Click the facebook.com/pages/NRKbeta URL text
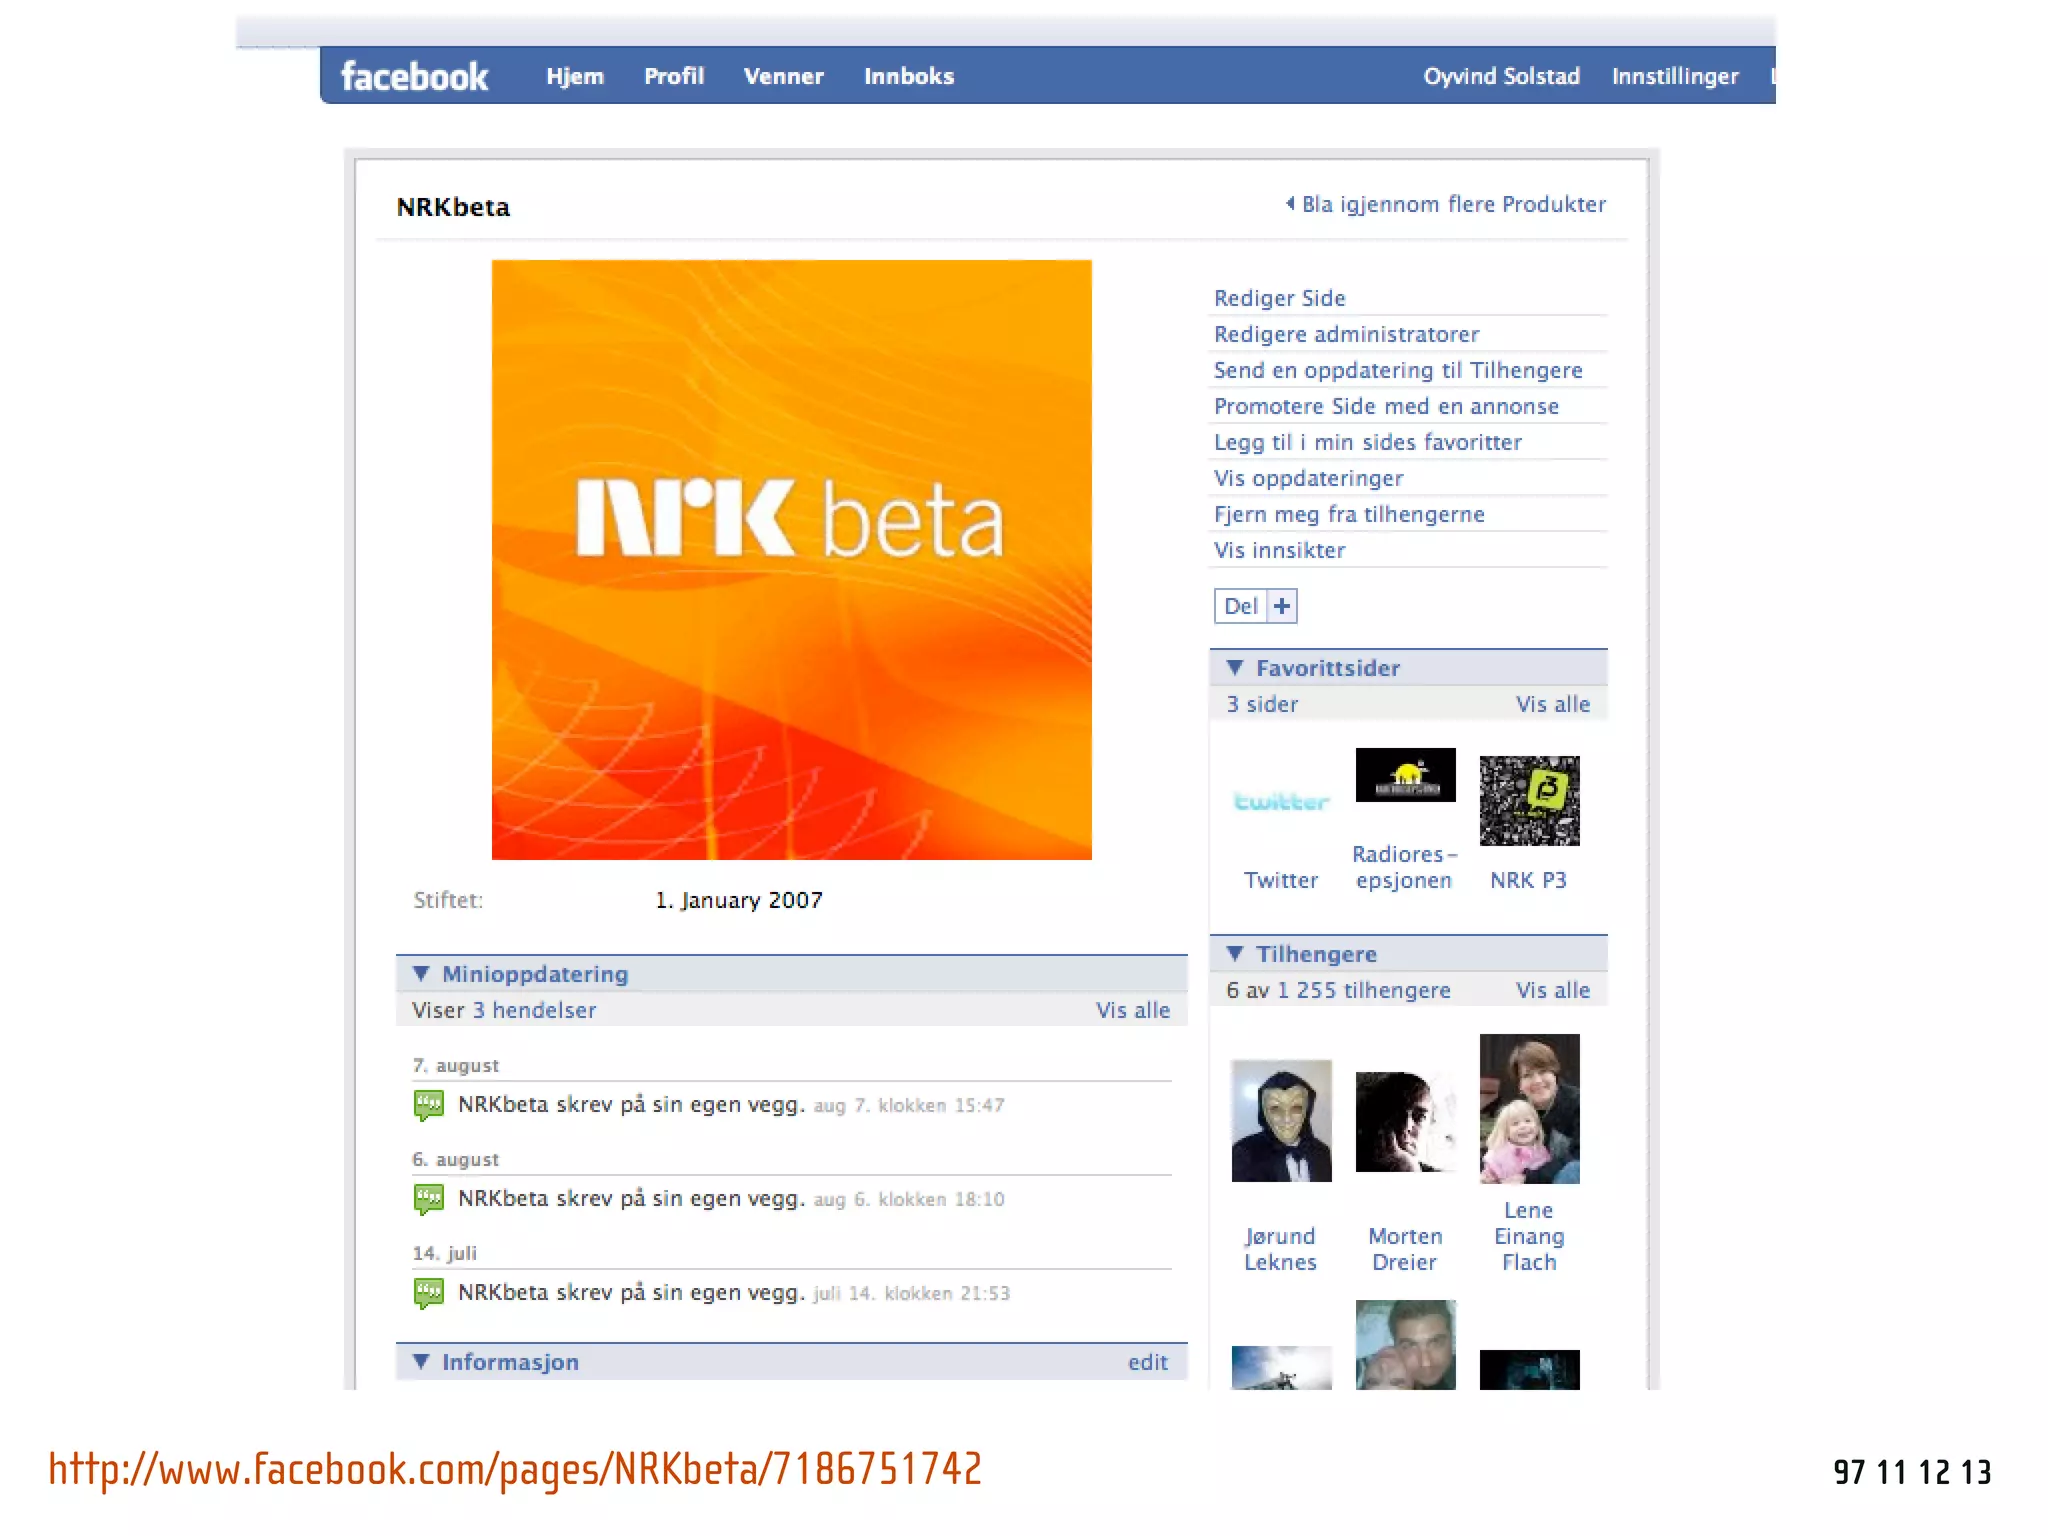This screenshot has width=2048, height=1536. pyautogui.click(x=515, y=1469)
